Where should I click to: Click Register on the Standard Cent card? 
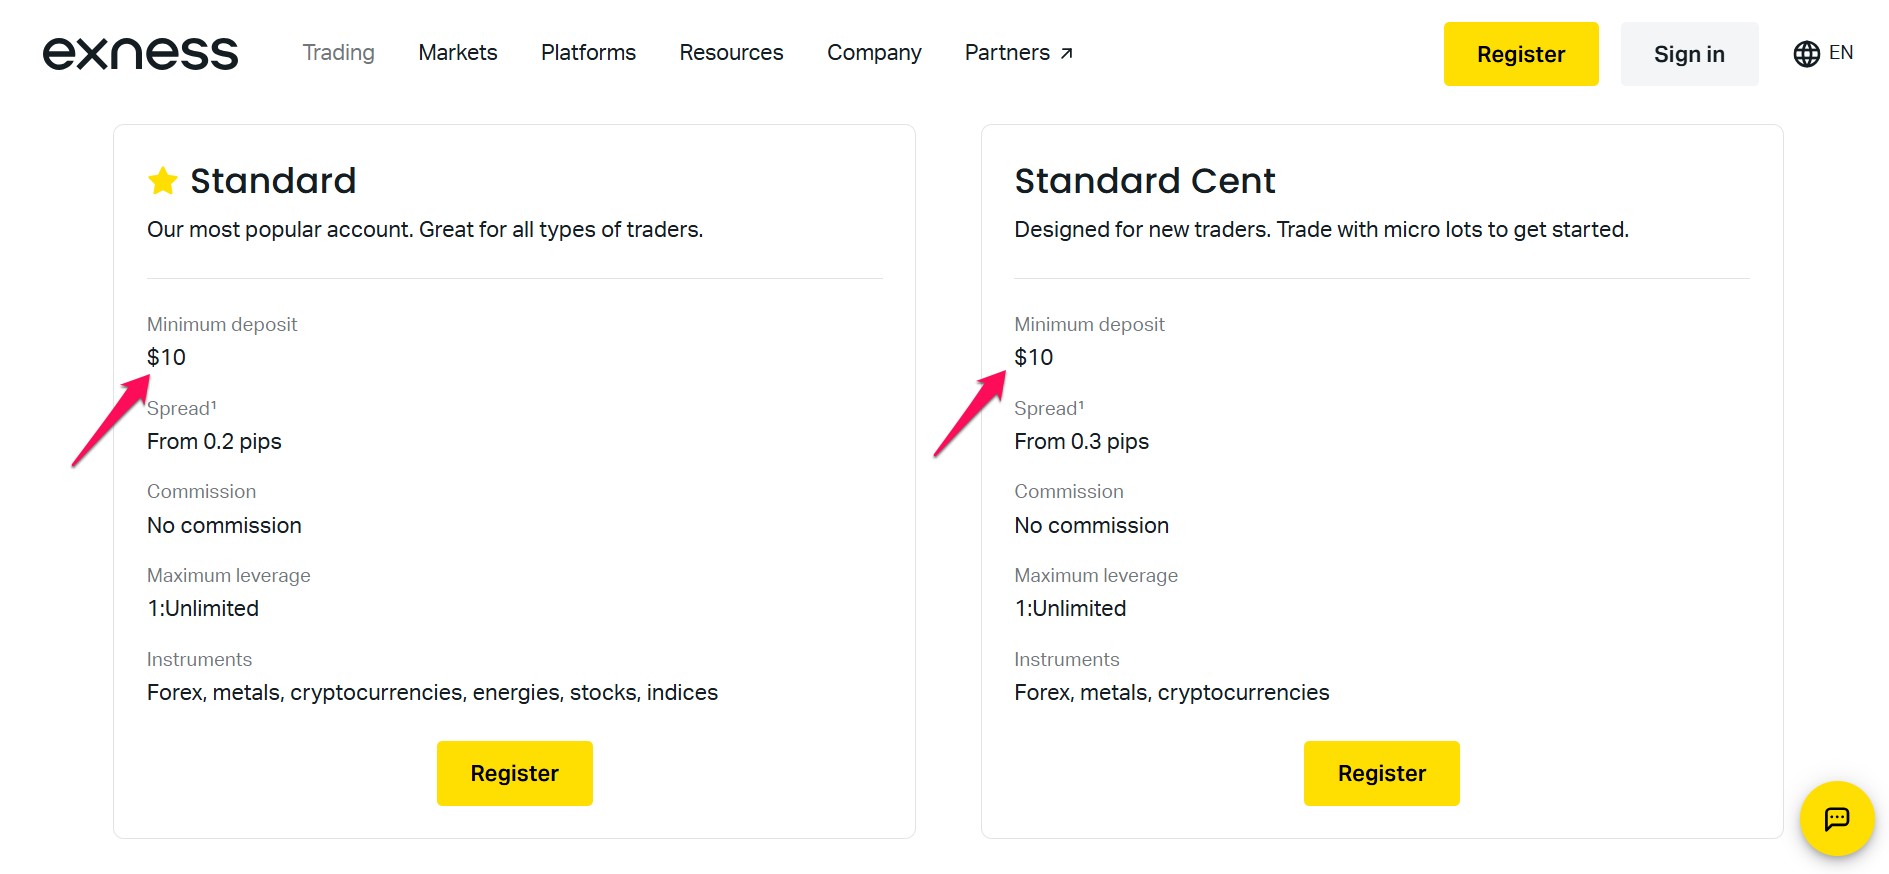click(1381, 772)
